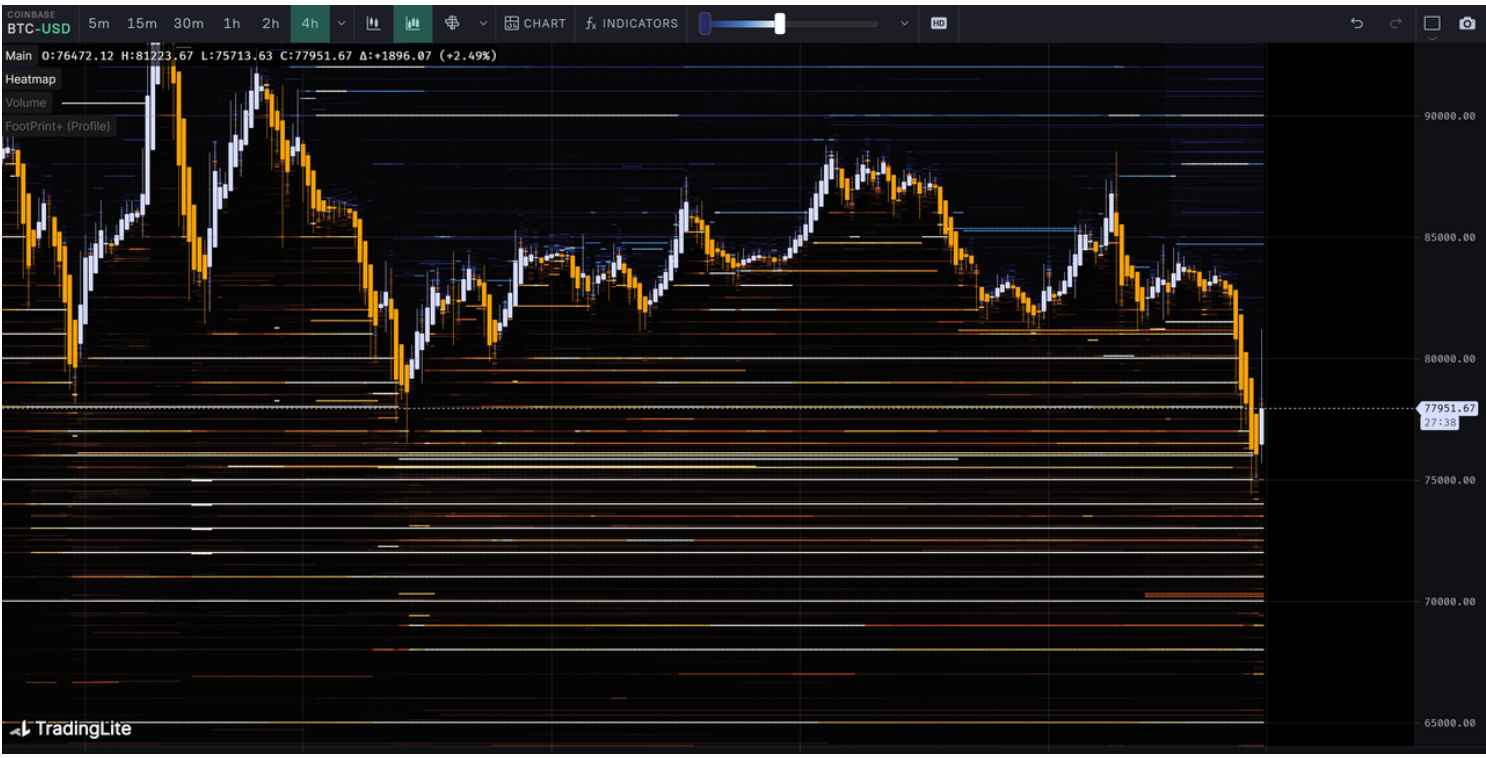This screenshot has width=1486, height=758.
Task: Toggle the Volume layer label
Action: click(26, 103)
